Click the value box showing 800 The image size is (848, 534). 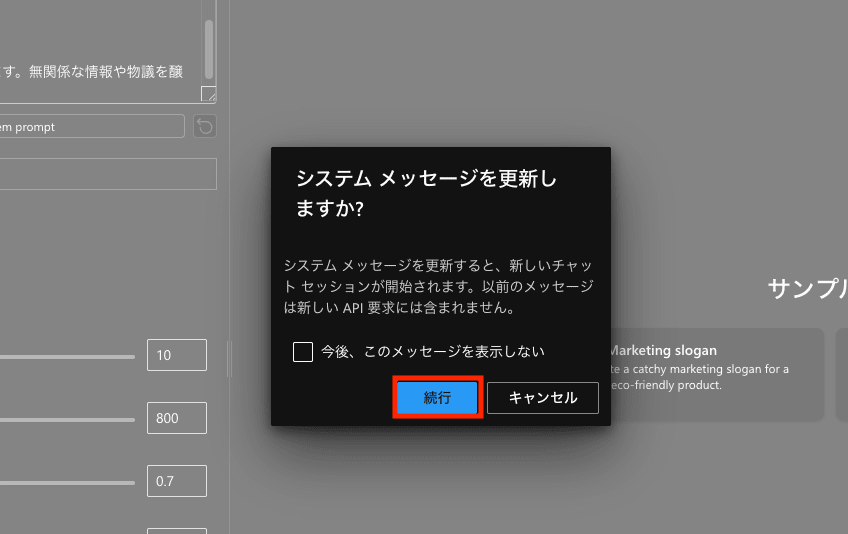pos(177,418)
